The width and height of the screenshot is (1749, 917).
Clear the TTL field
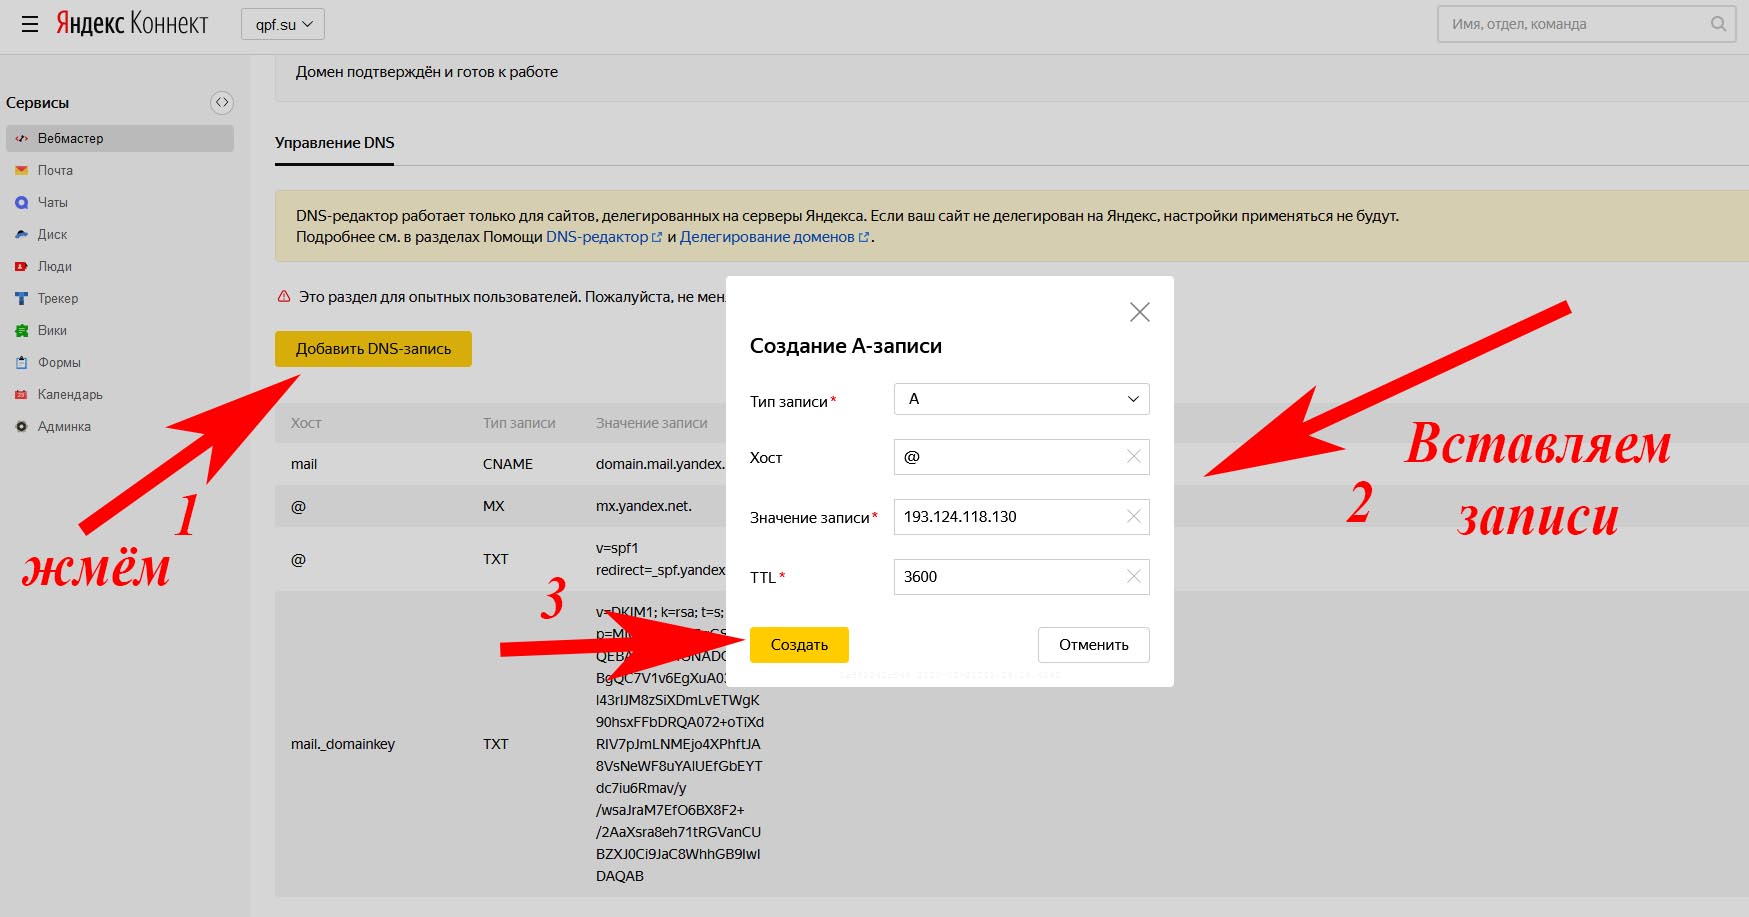(x=1133, y=577)
